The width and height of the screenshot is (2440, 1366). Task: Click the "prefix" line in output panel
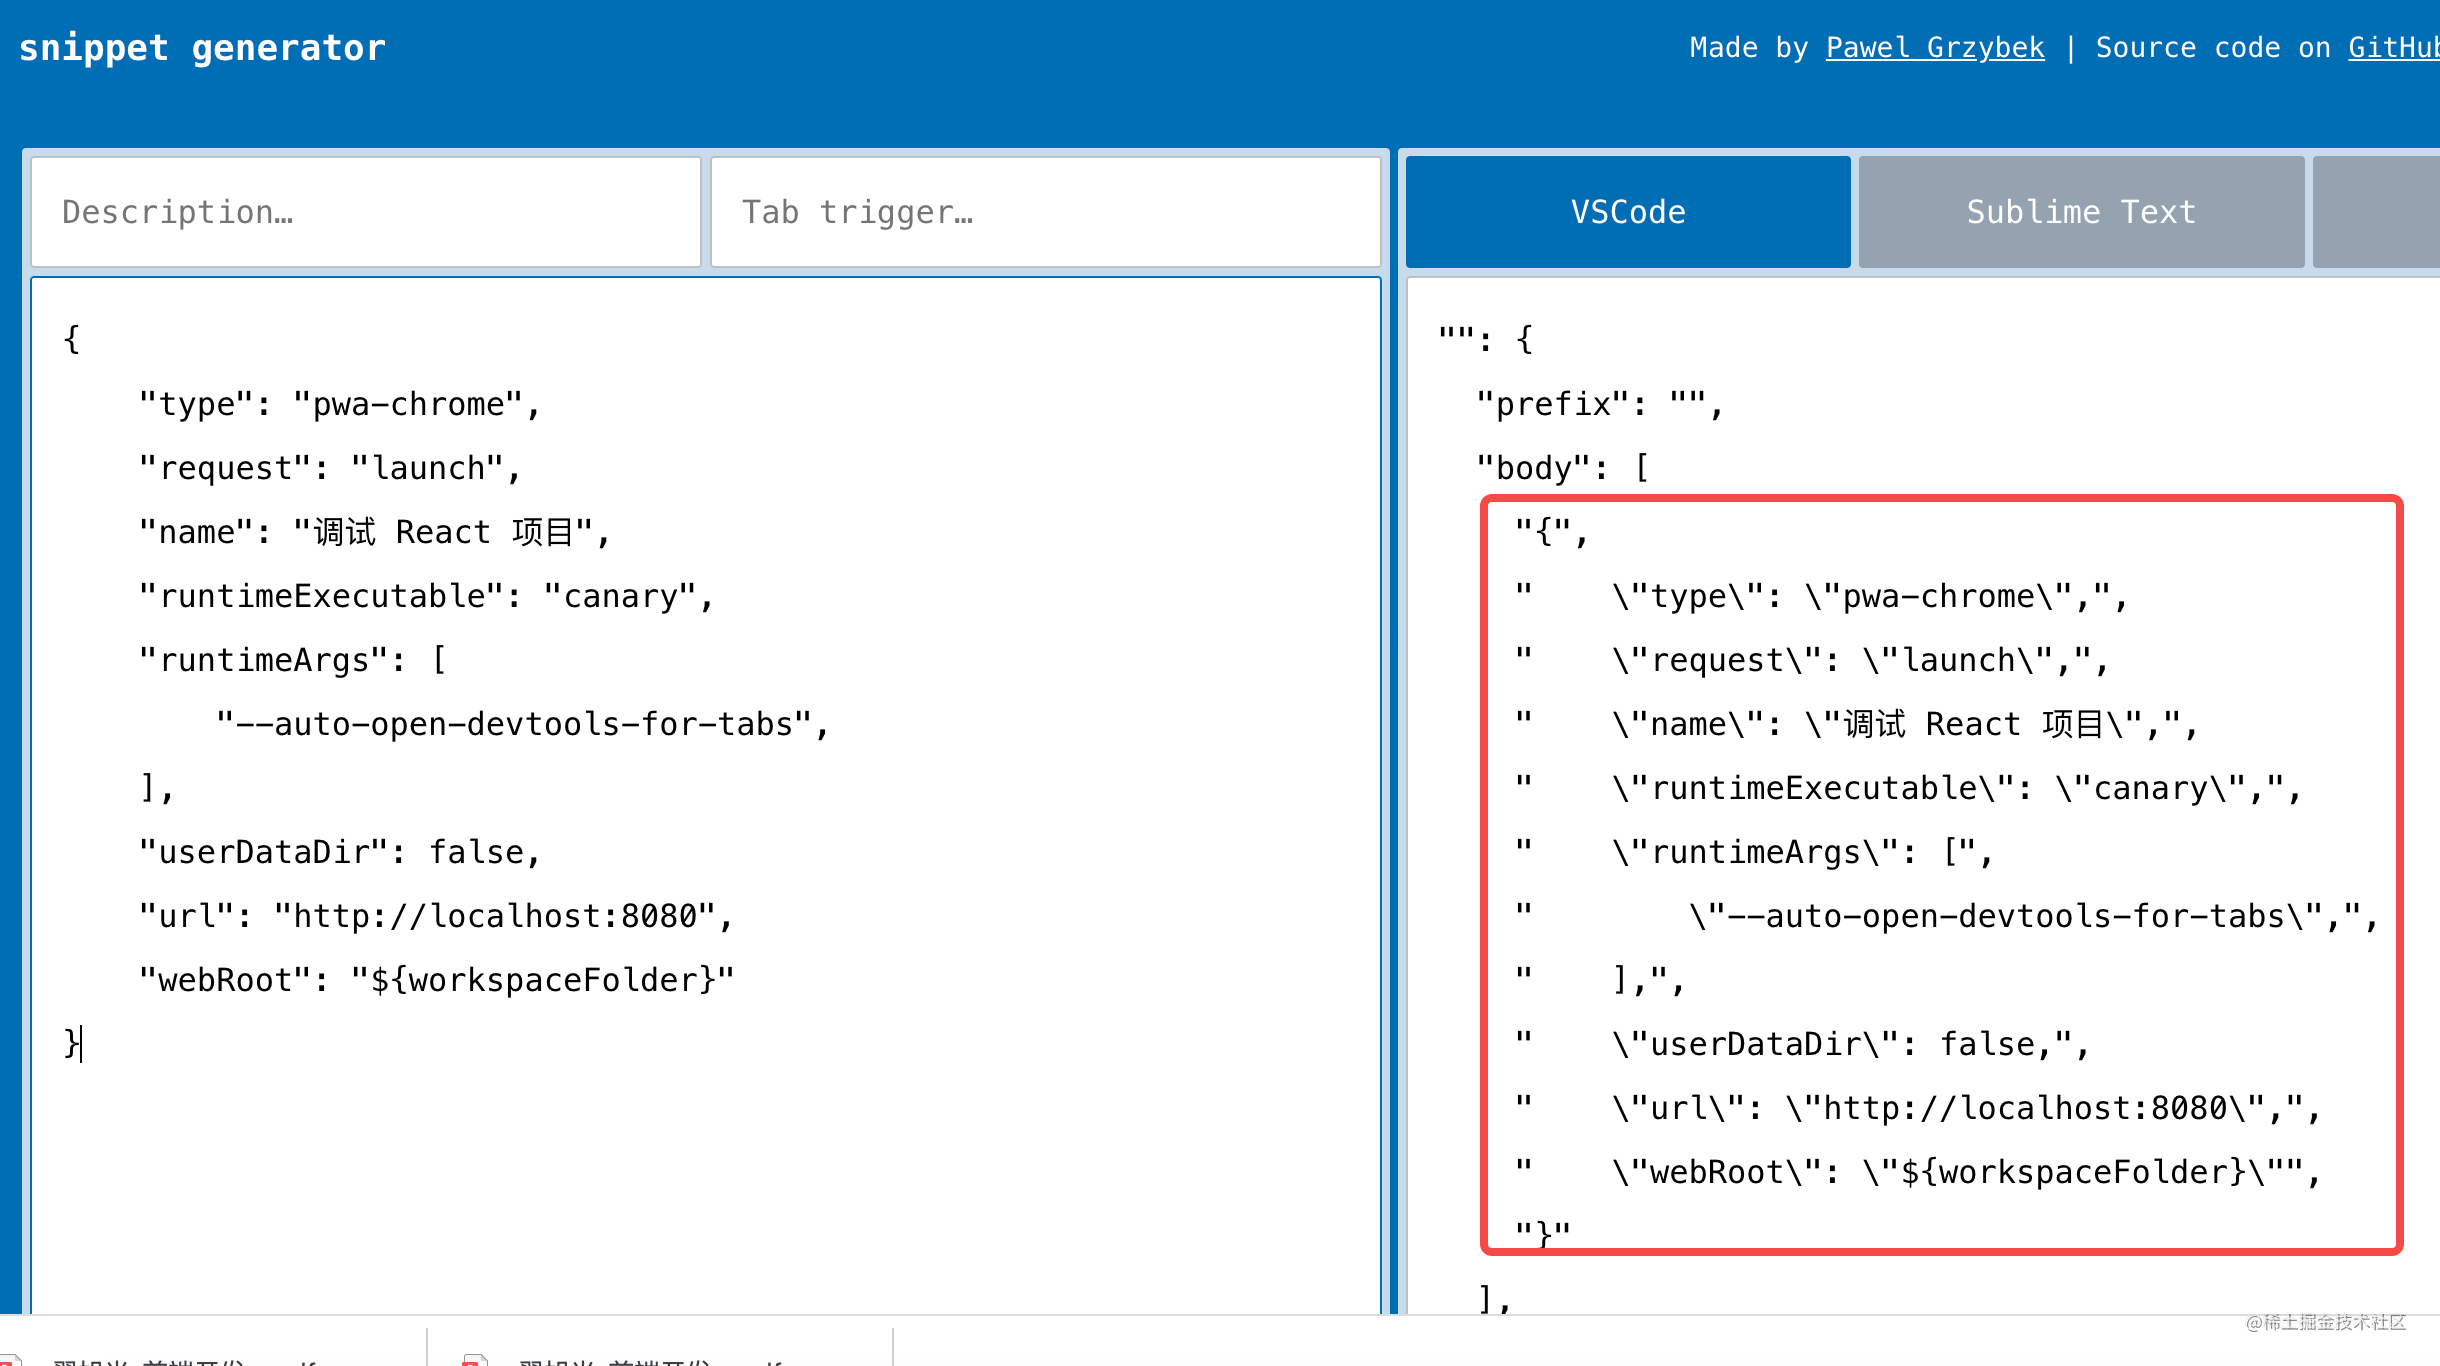(x=1598, y=404)
